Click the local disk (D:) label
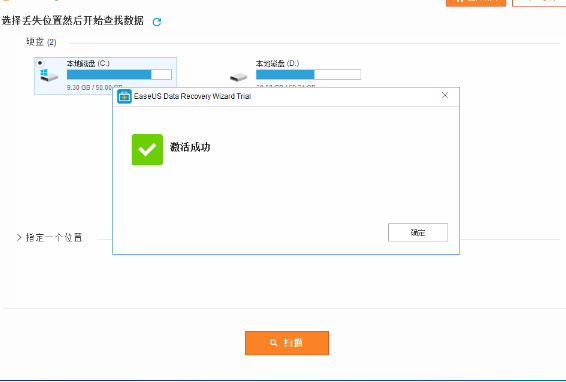Viewport: 566px width, 382px height. [x=277, y=64]
